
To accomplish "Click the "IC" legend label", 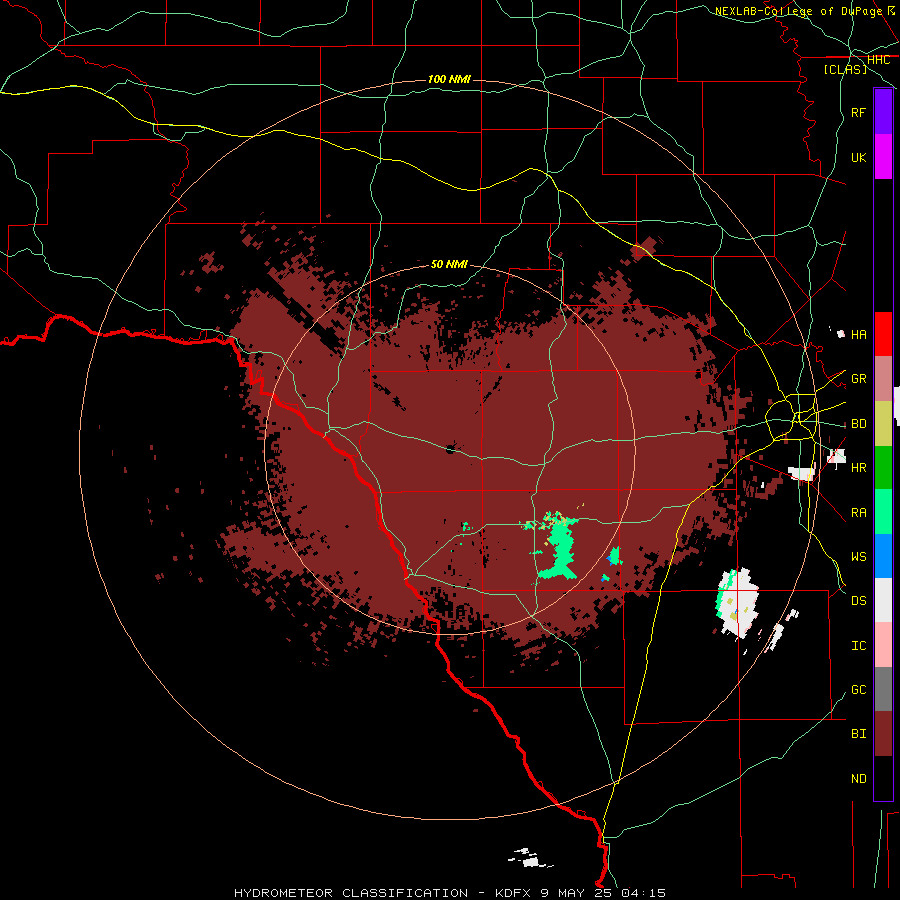I will pyautogui.click(x=858, y=645).
